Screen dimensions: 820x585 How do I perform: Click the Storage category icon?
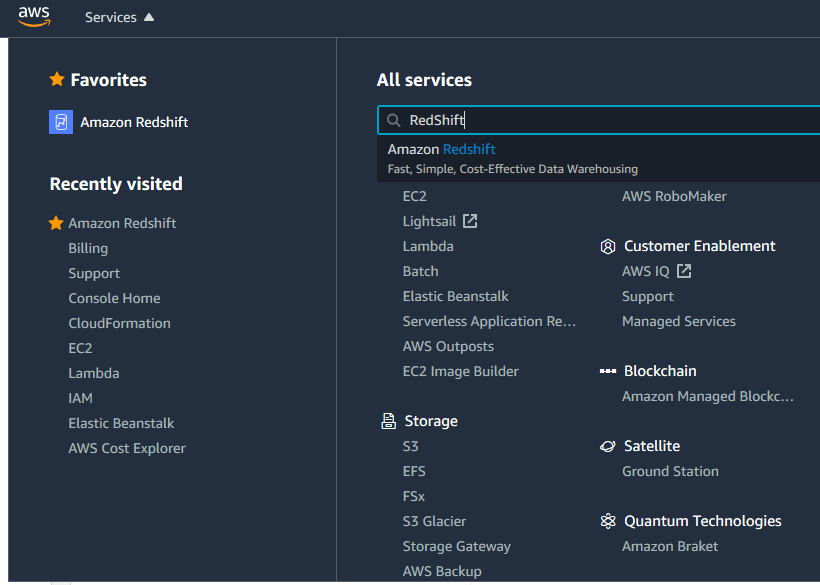click(389, 421)
